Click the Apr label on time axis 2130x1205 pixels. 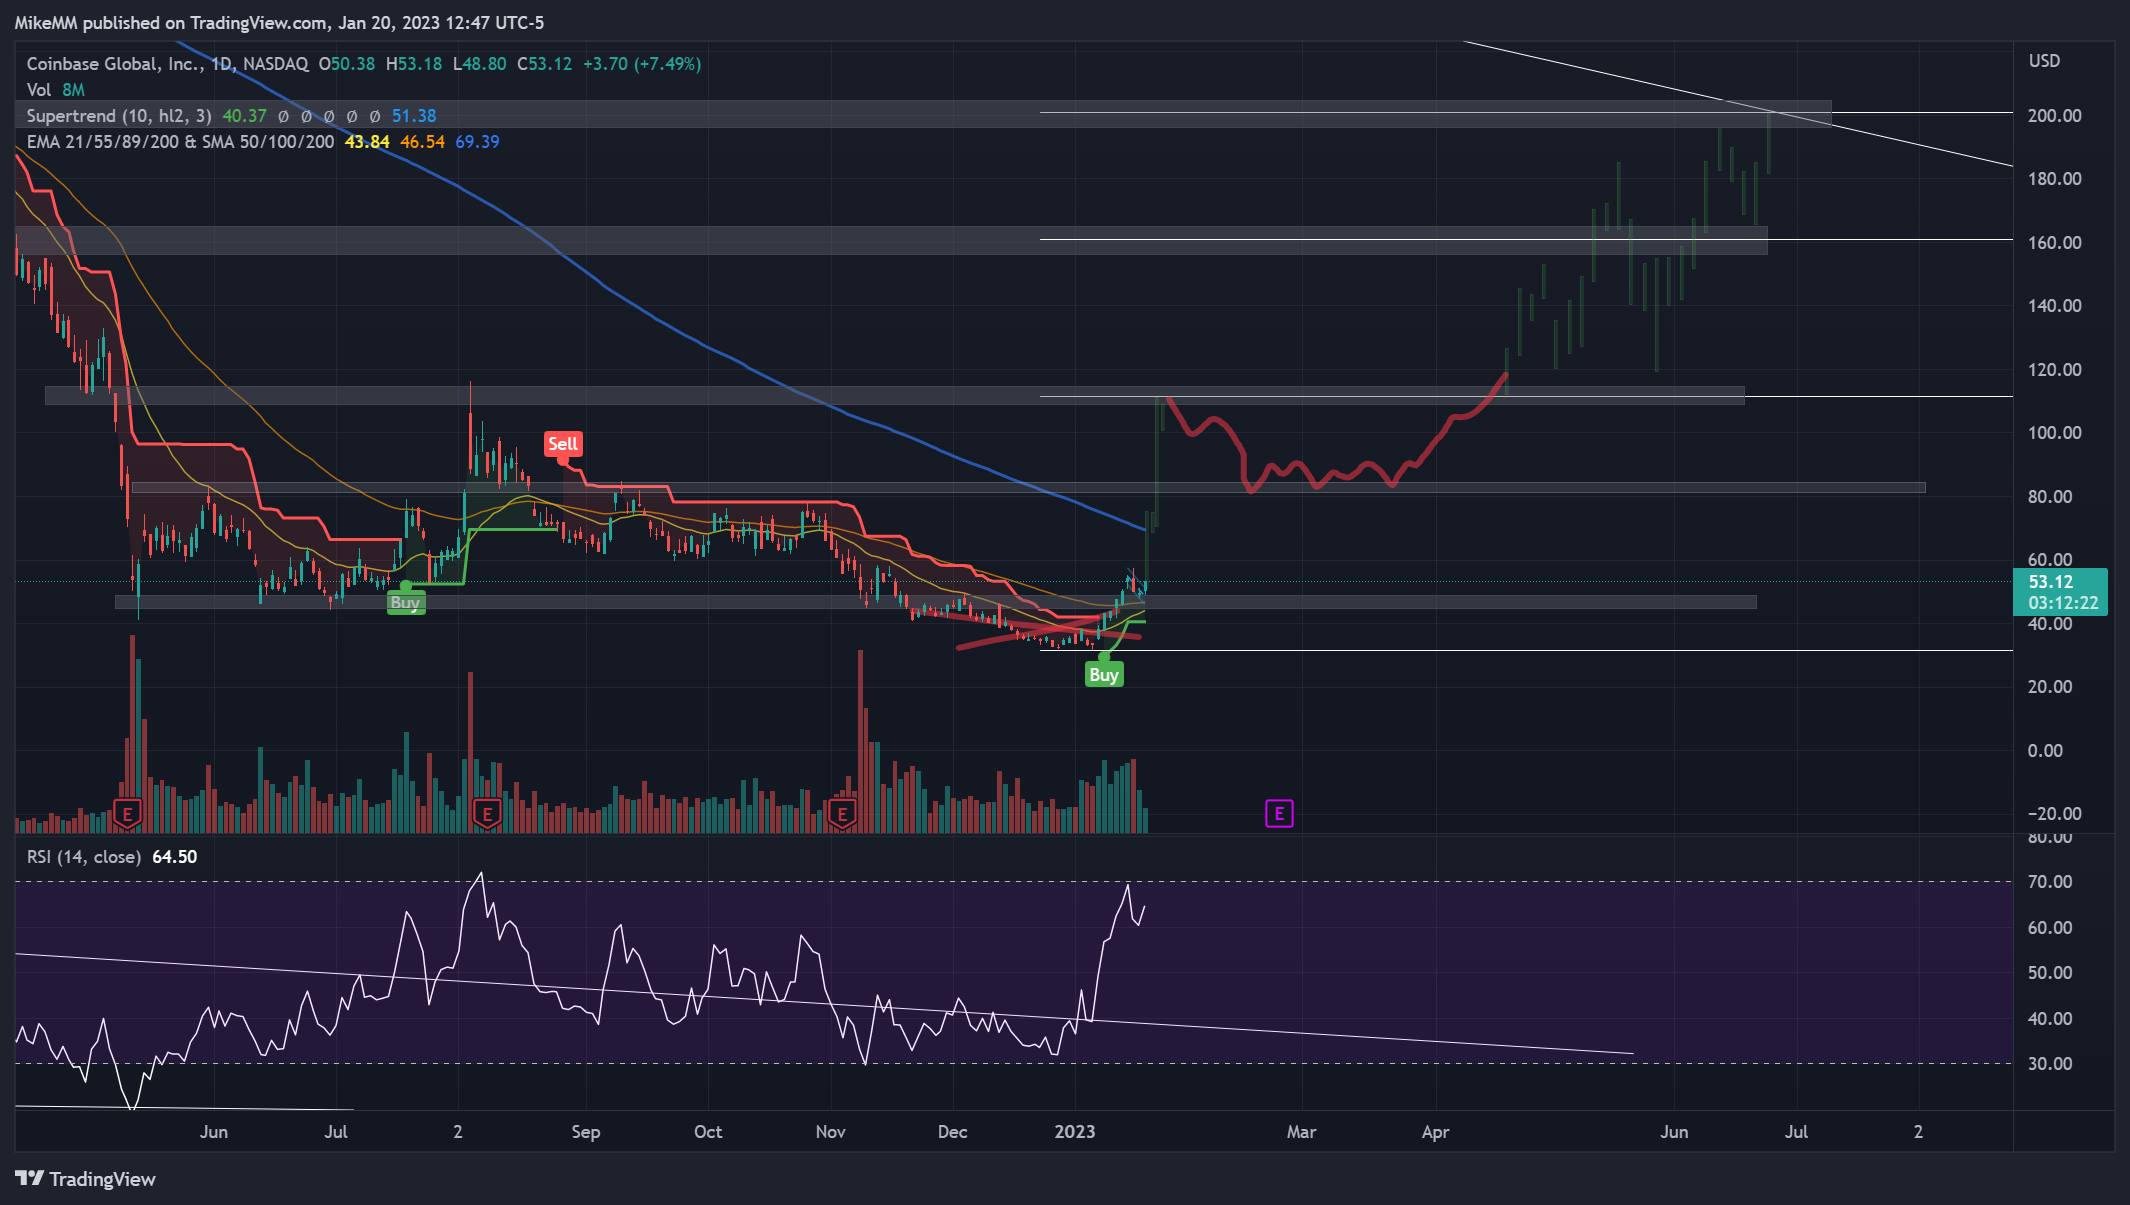(1436, 1132)
